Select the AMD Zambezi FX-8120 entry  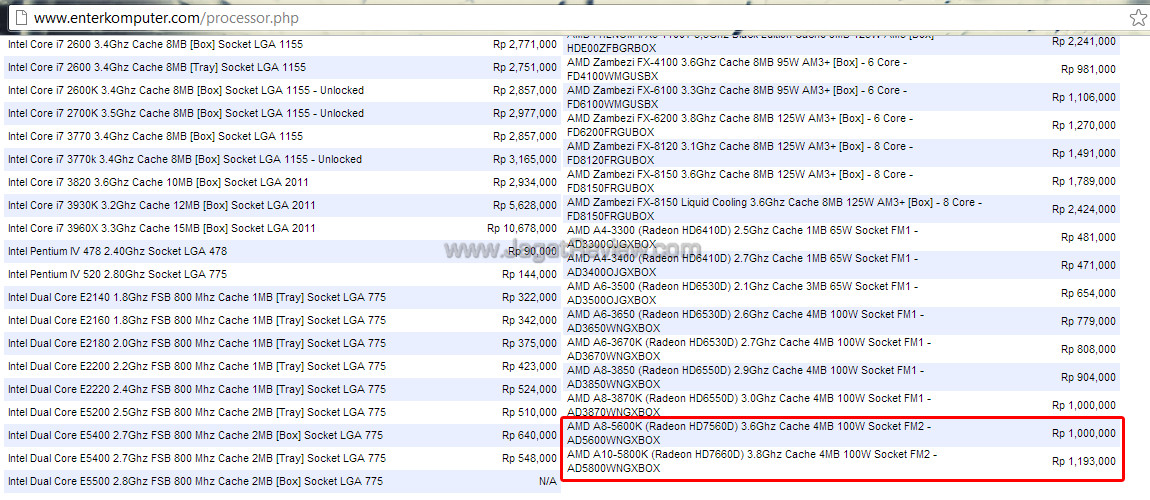coord(736,152)
